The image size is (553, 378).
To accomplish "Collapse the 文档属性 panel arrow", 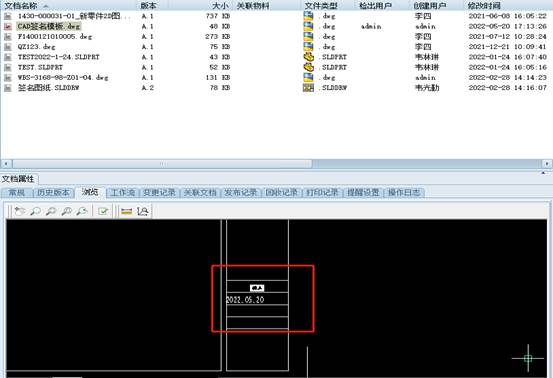I will [543, 173].
